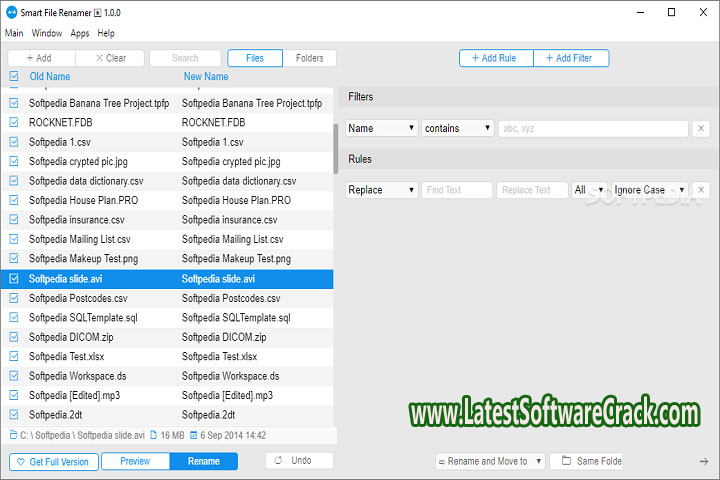Select the Softpedia Test.xlsx row
720x480 pixels.
point(167,356)
